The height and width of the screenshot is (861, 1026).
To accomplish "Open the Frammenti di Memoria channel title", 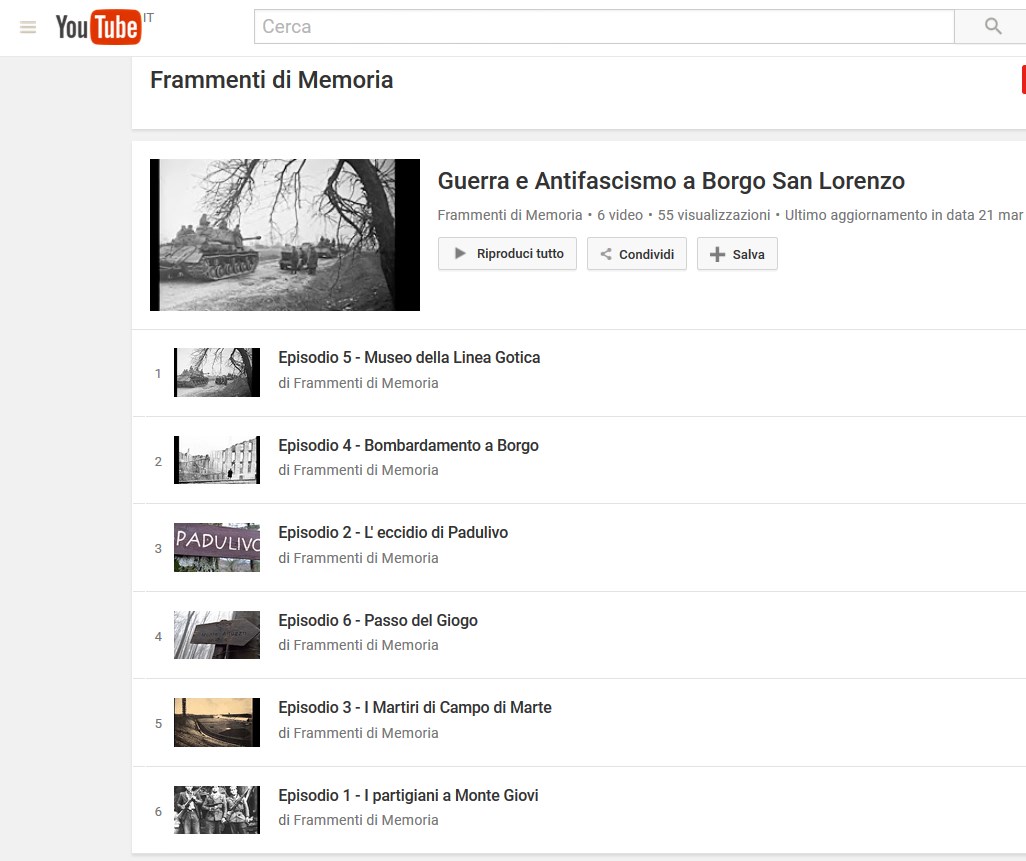I will point(272,80).
